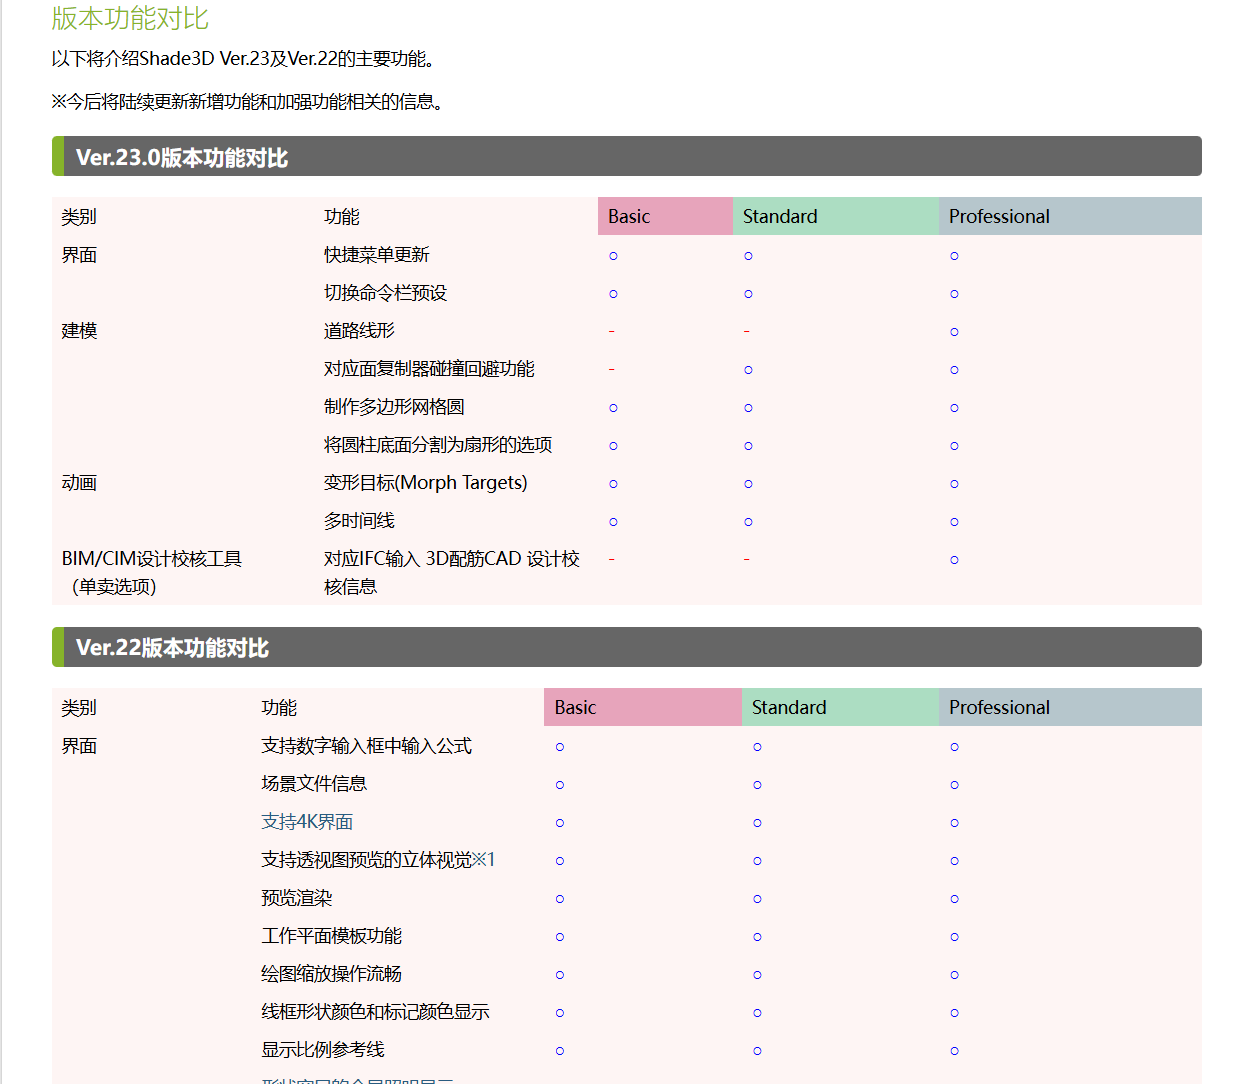Click the 支持4K界面 link
Image resolution: width=1251 pixels, height=1084 pixels.
pos(307,822)
